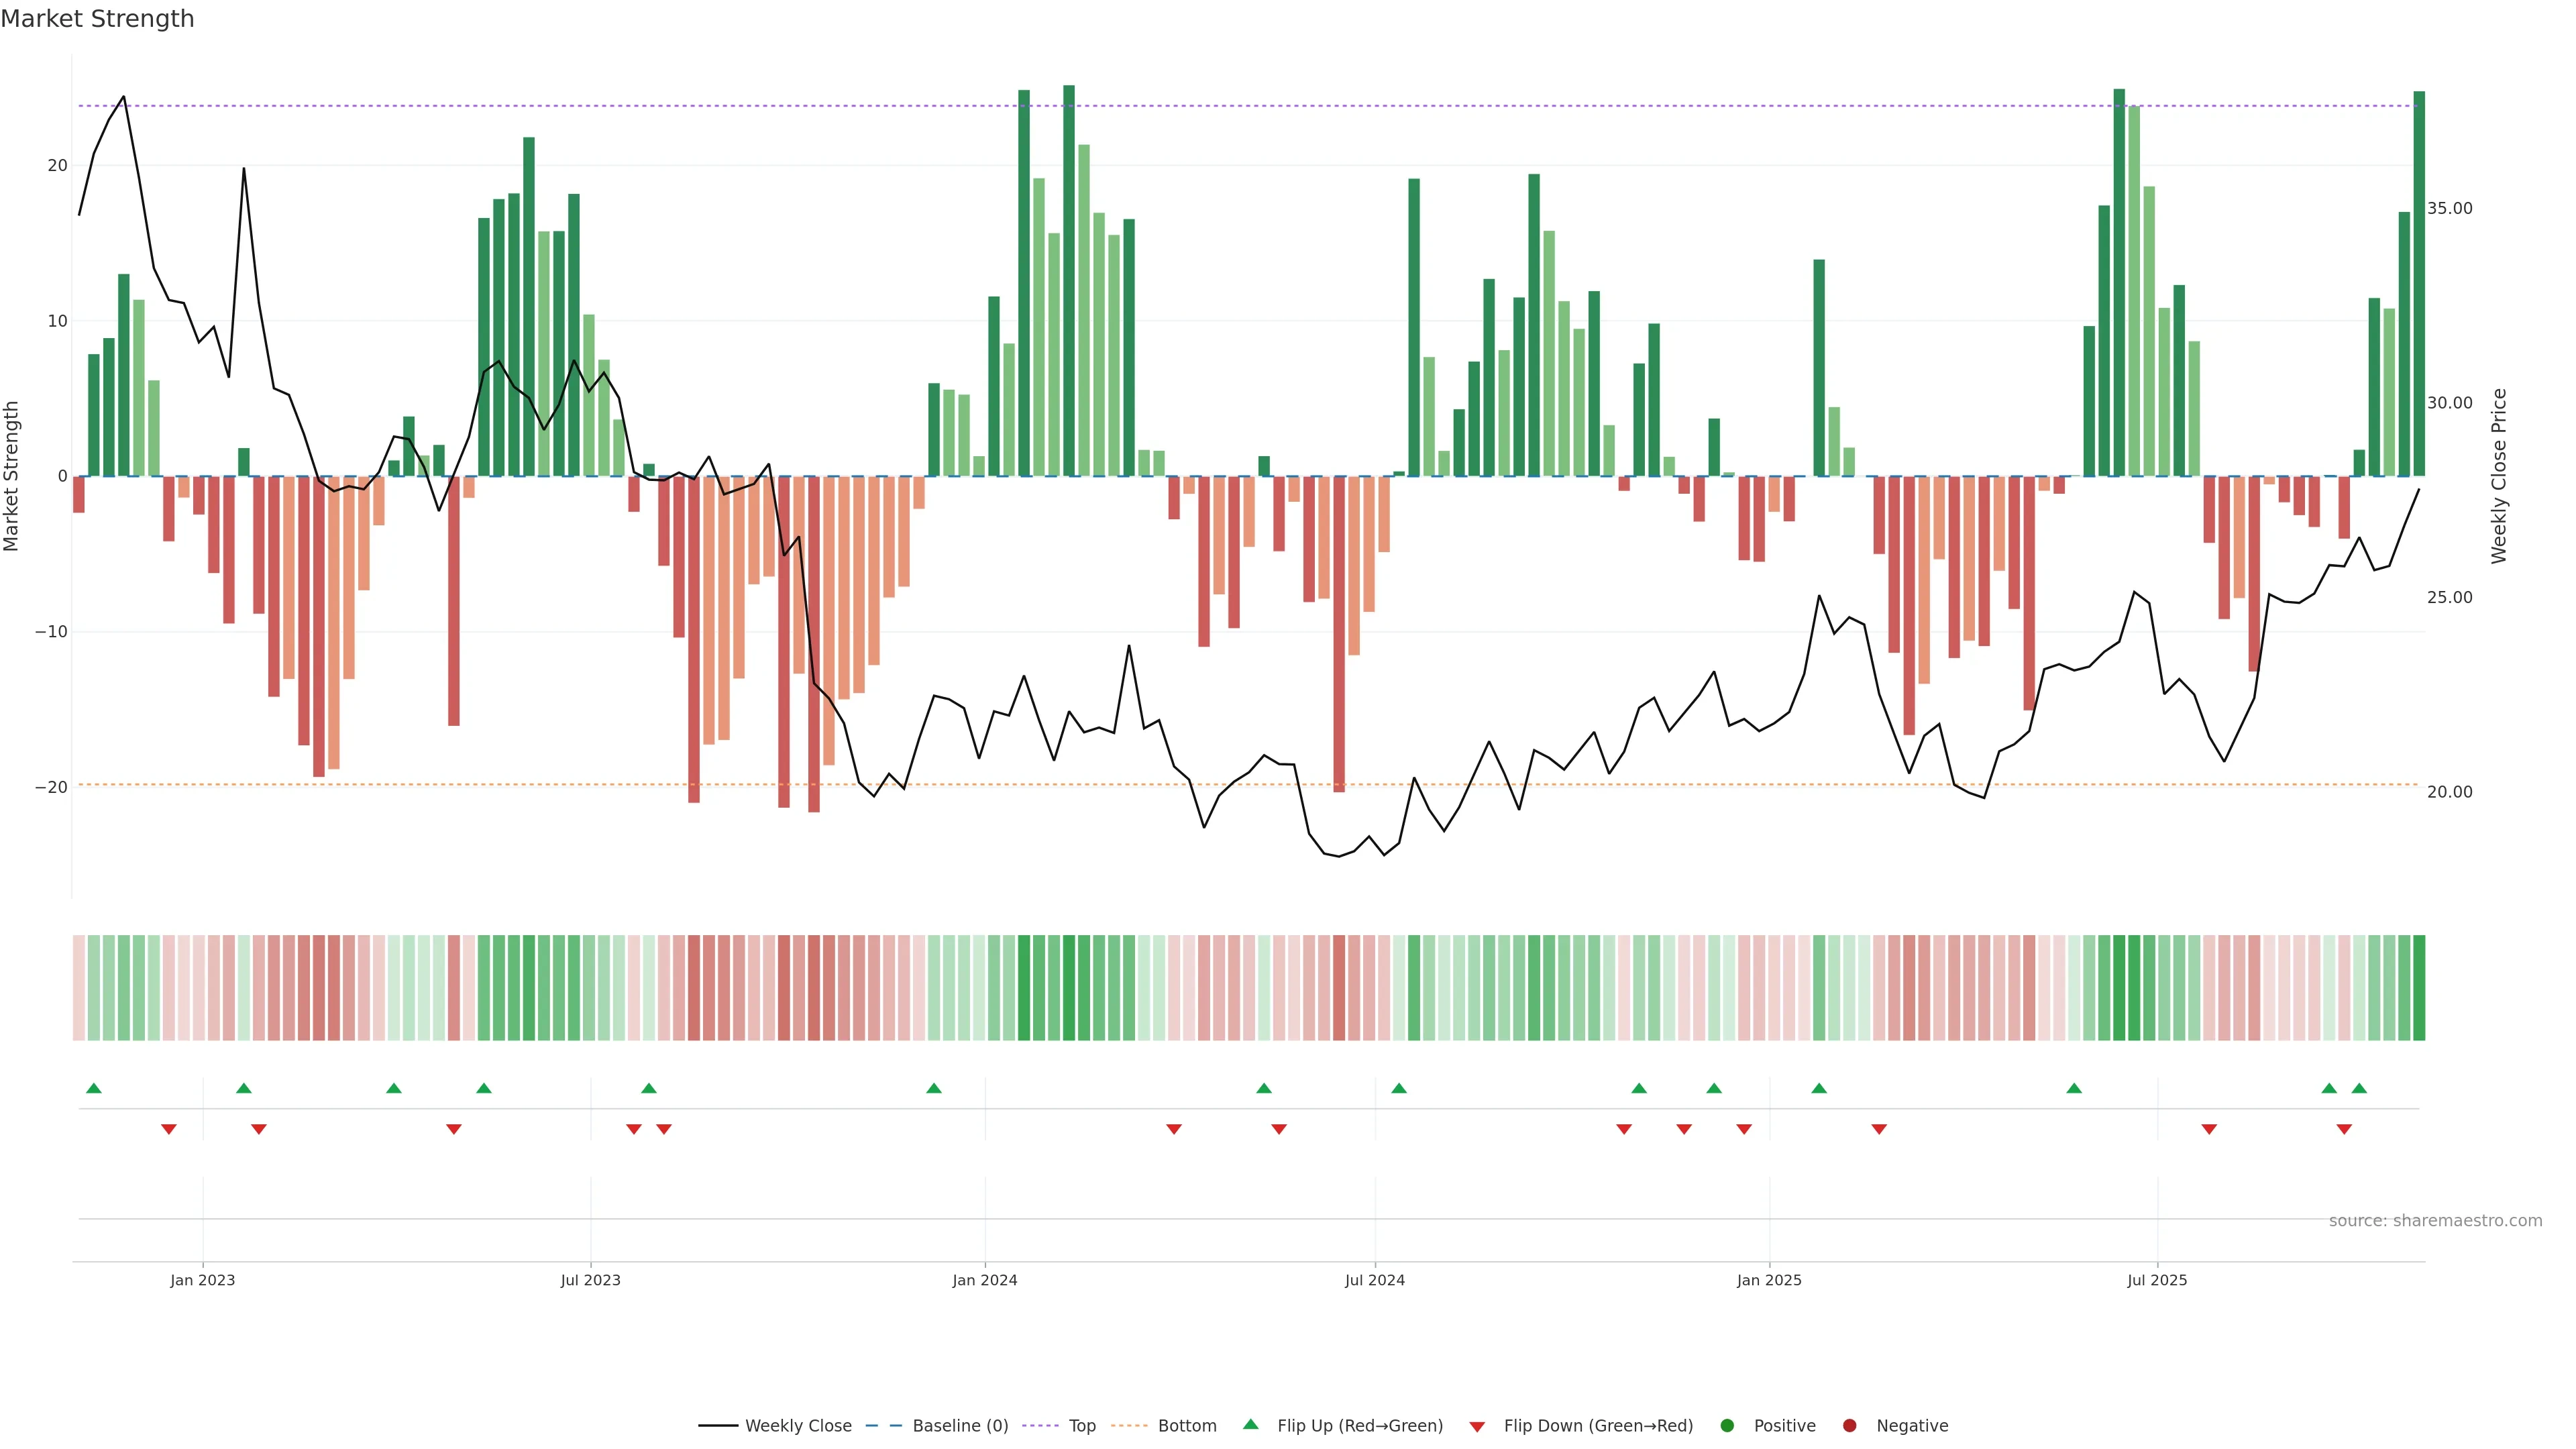Click the Market Strength chart title
This screenshot has width=2576, height=1449.
pos(97,19)
